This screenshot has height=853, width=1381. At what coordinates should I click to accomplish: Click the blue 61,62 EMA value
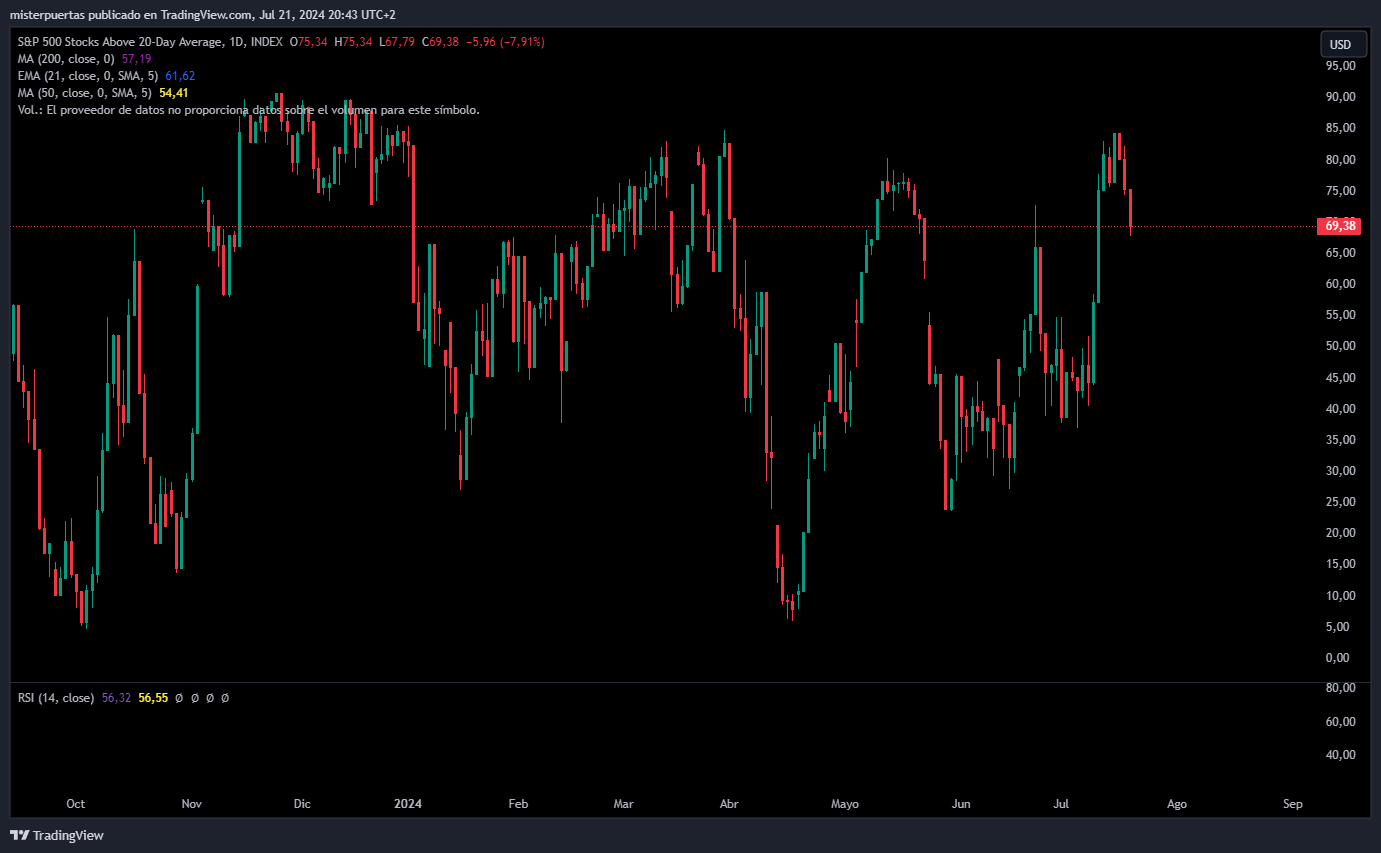[180, 76]
